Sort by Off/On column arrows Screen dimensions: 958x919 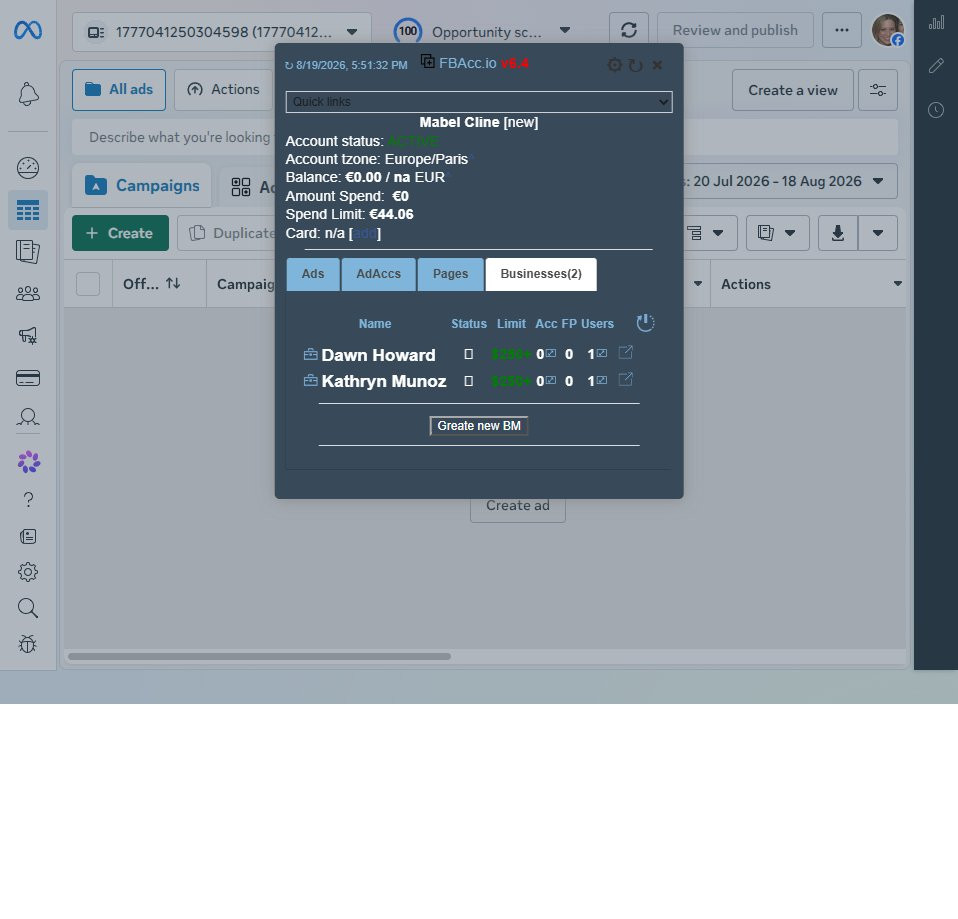(x=173, y=284)
